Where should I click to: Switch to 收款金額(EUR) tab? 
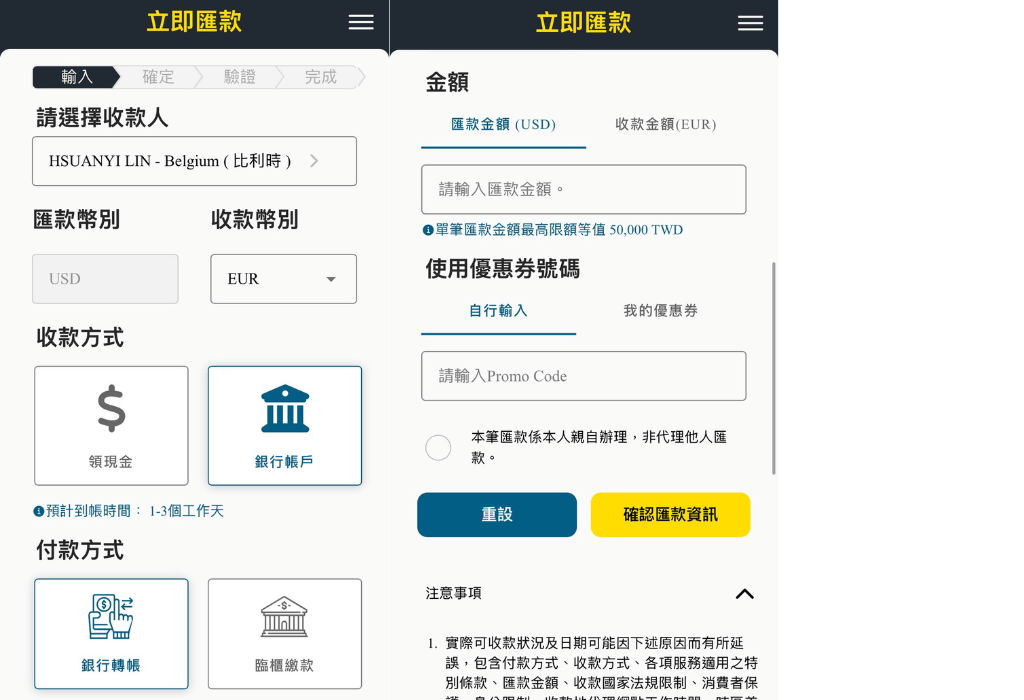[665, 125]
